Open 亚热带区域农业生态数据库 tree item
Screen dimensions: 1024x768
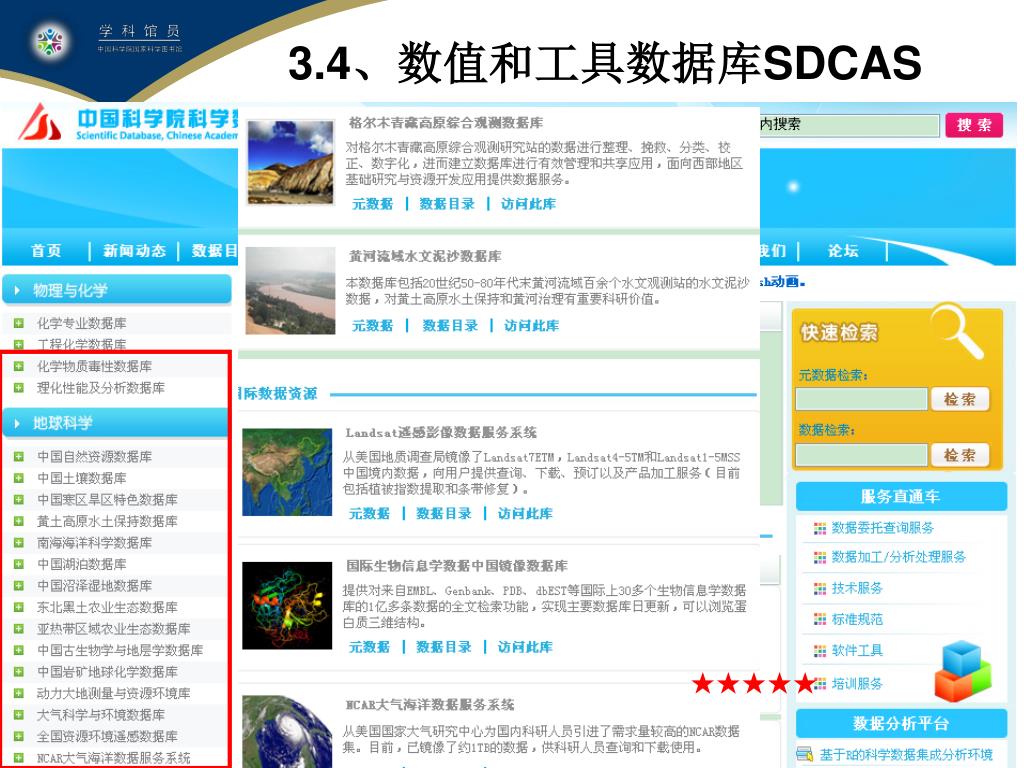114,628
